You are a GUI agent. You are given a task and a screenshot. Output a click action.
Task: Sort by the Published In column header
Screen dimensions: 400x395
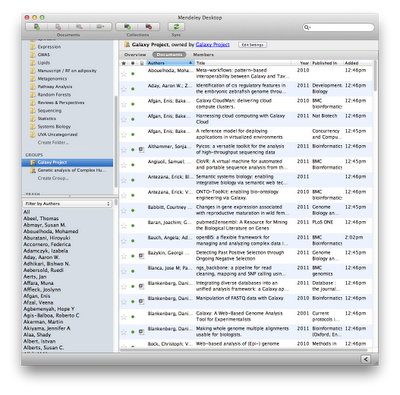(x=327, y=63)
